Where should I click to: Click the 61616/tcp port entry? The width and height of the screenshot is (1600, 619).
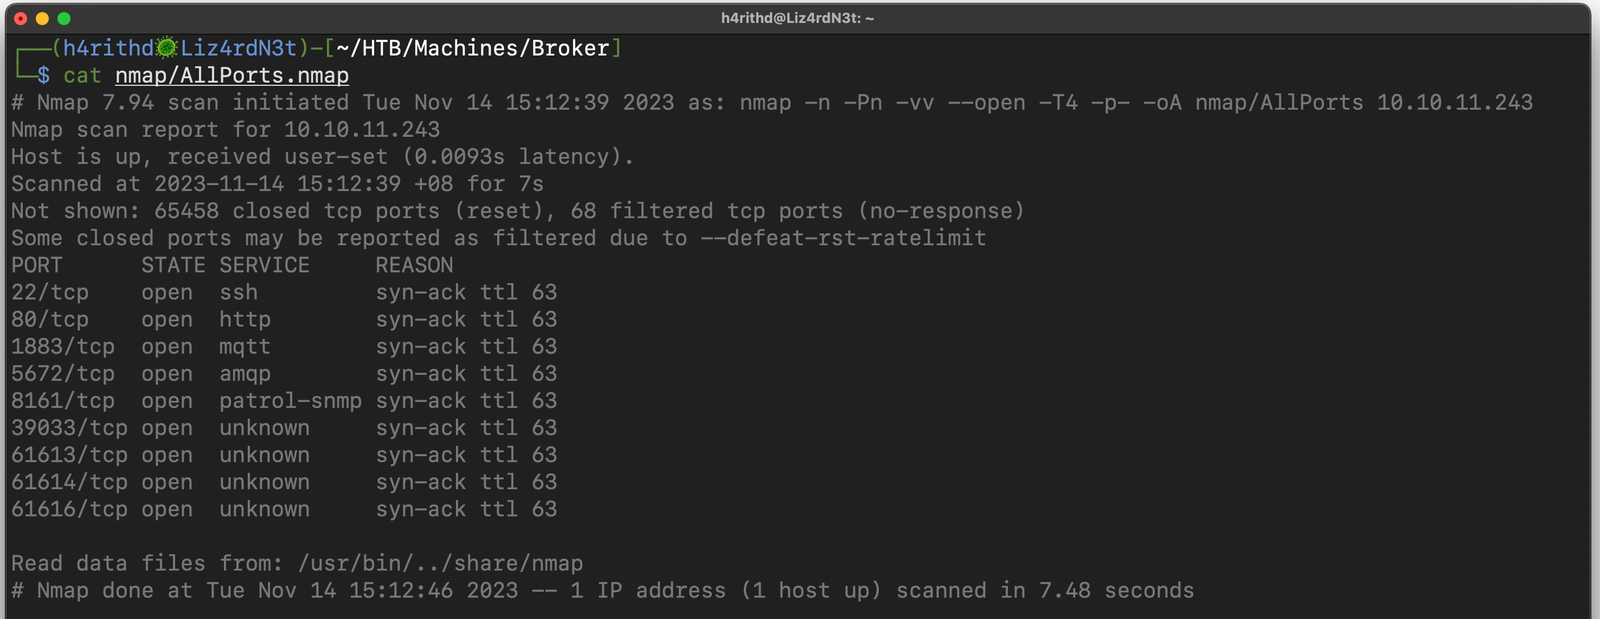[x=69, y=509]
